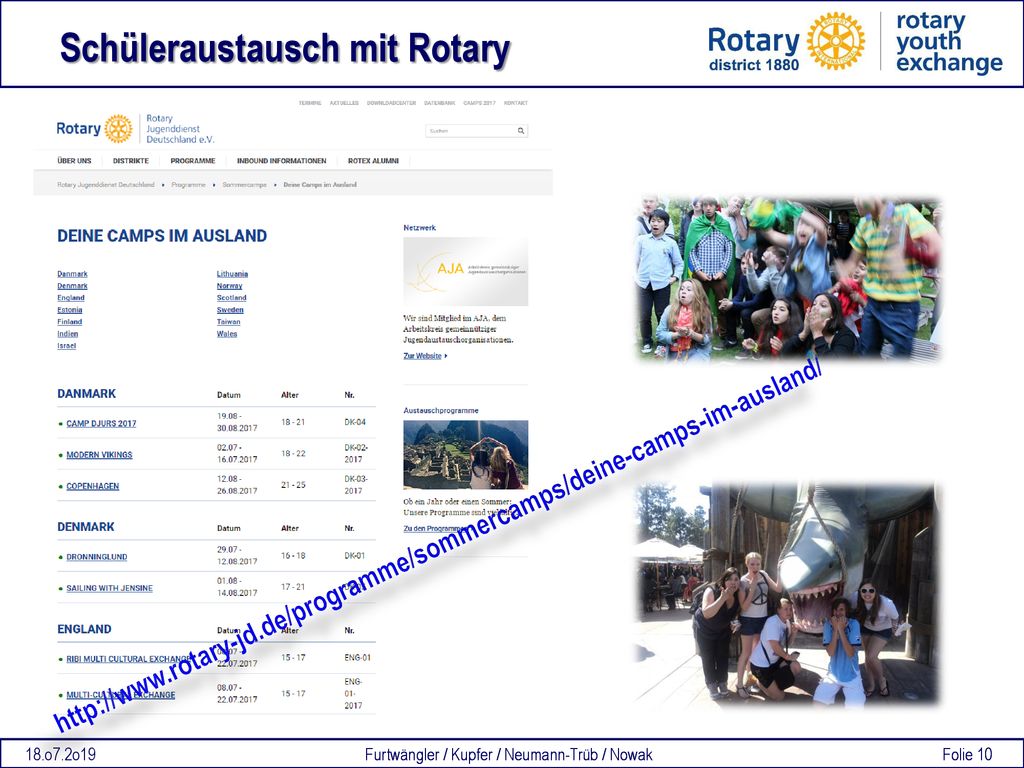Jump to Estonia in country list
This screenshot has height=768, width=1024.
69,310
